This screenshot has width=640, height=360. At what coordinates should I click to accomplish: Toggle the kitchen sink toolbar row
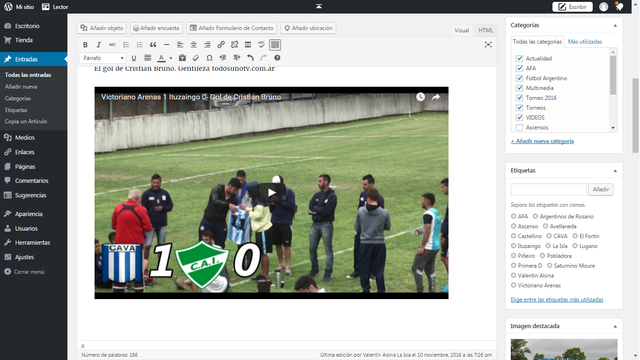coord(275,45)
